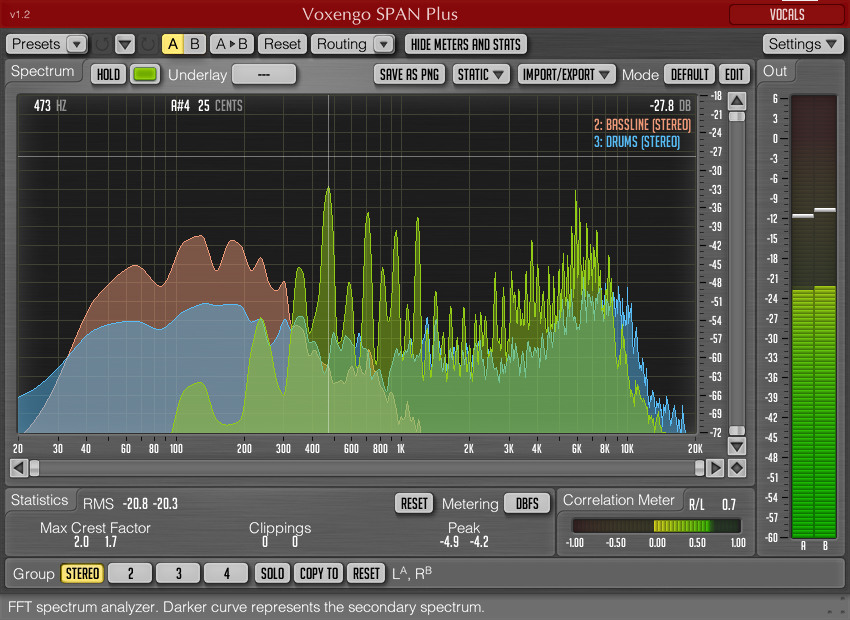Viewport: 850px width, 620px height.
Task: Copy state A to B
Action: 231,44
